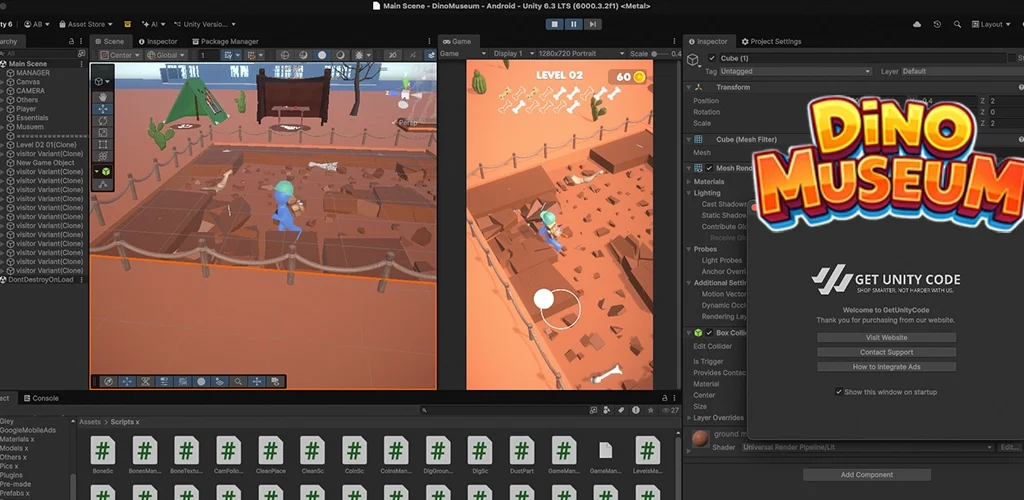The height and width of the screenshot is (500, 1024).
Task: Open the Console tab
Action: coord(40,398)
